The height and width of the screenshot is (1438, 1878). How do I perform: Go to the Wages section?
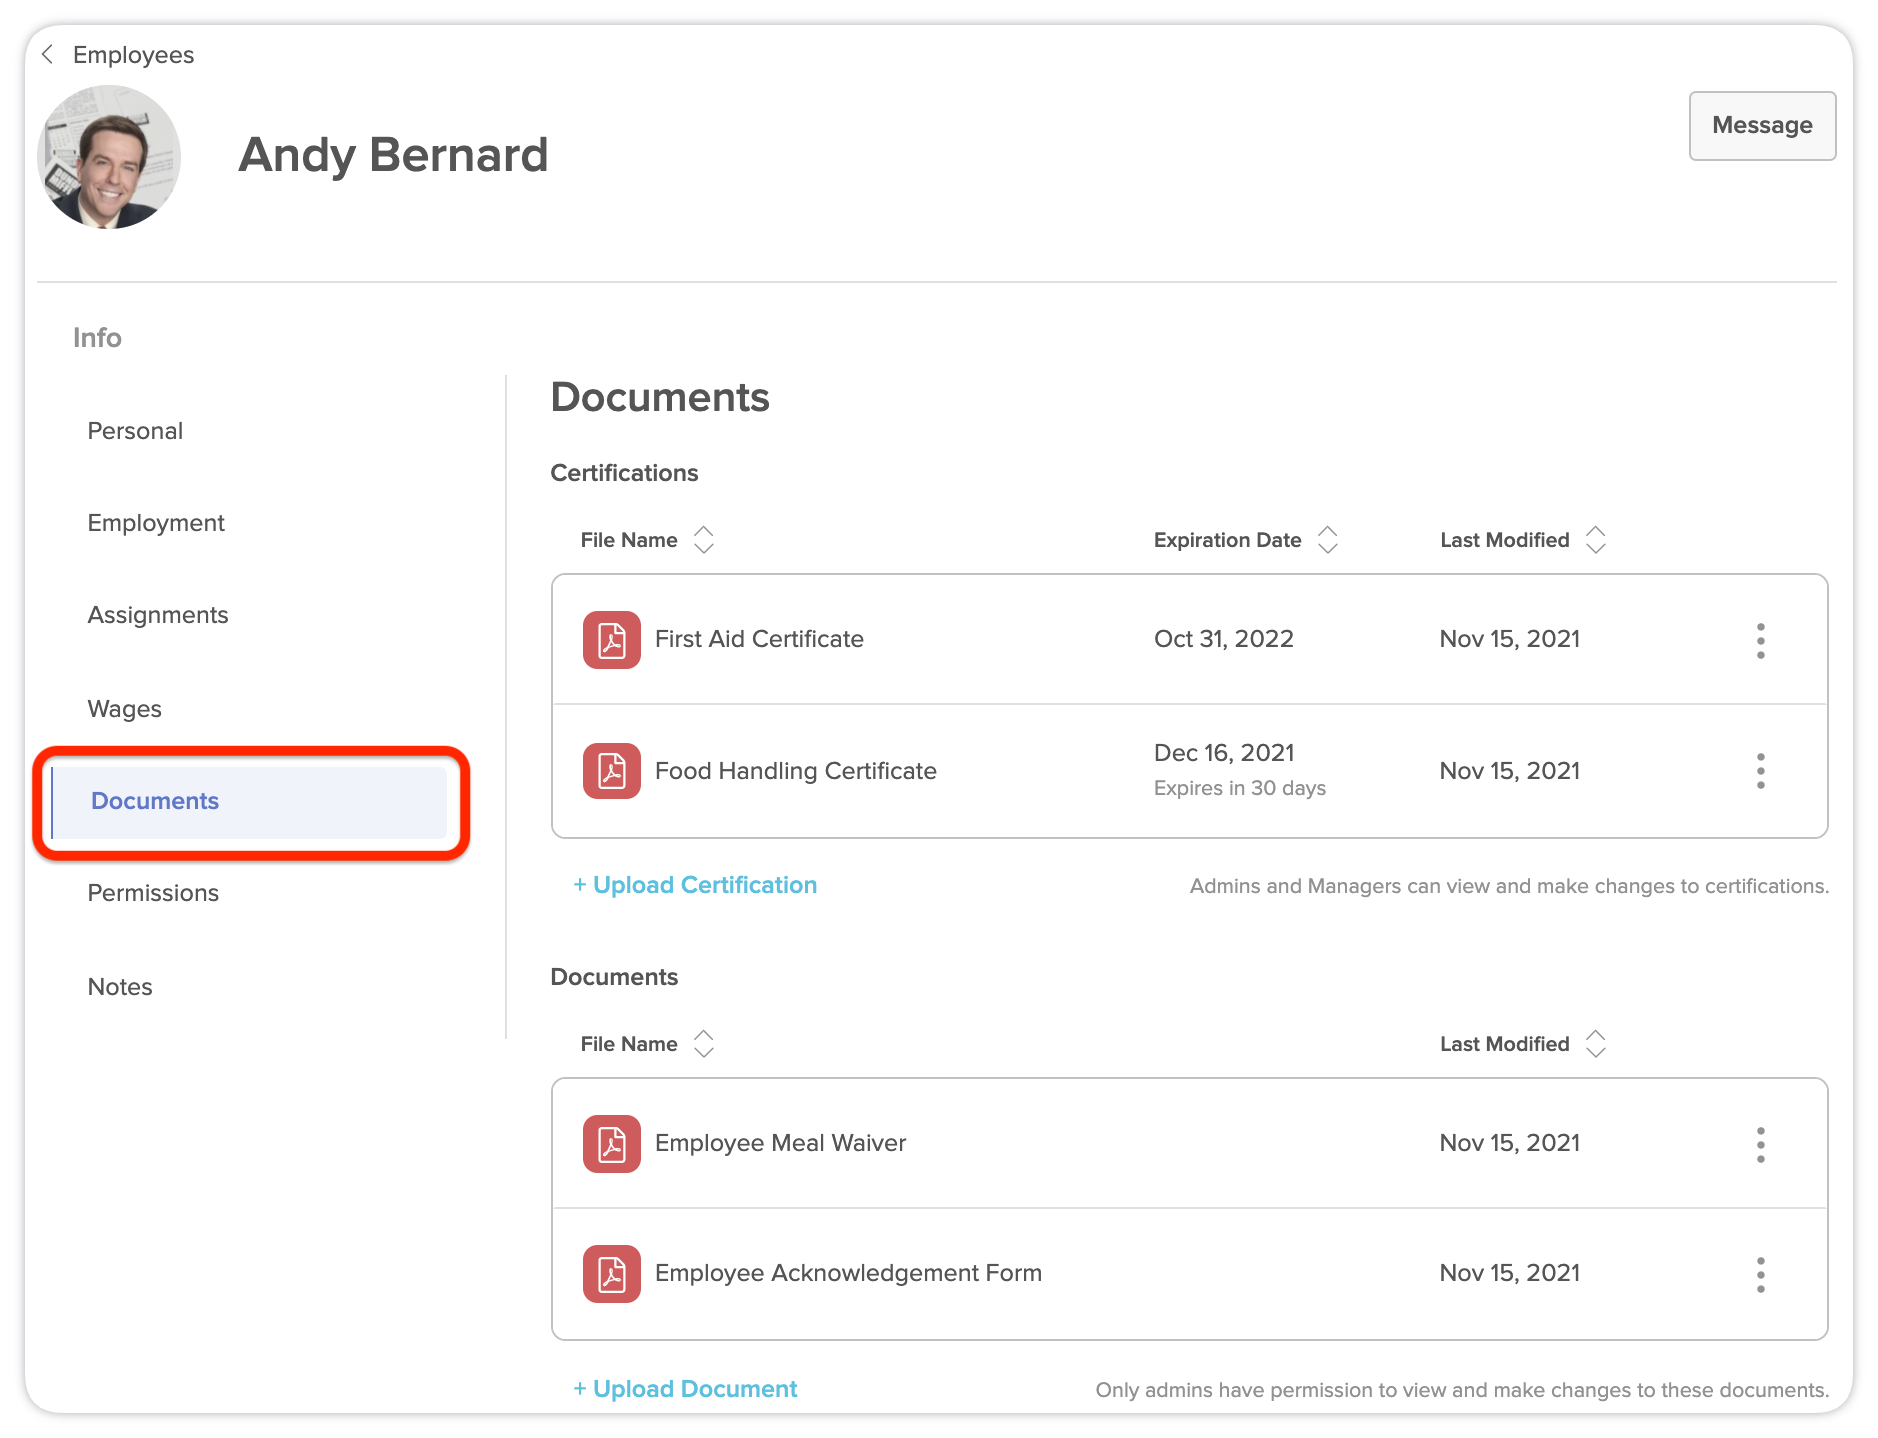(x=125, y=709)
